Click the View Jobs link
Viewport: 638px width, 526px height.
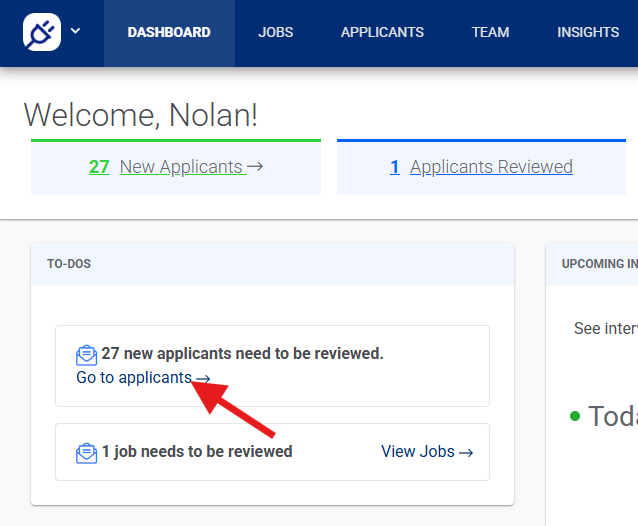[x=417, y=452]
